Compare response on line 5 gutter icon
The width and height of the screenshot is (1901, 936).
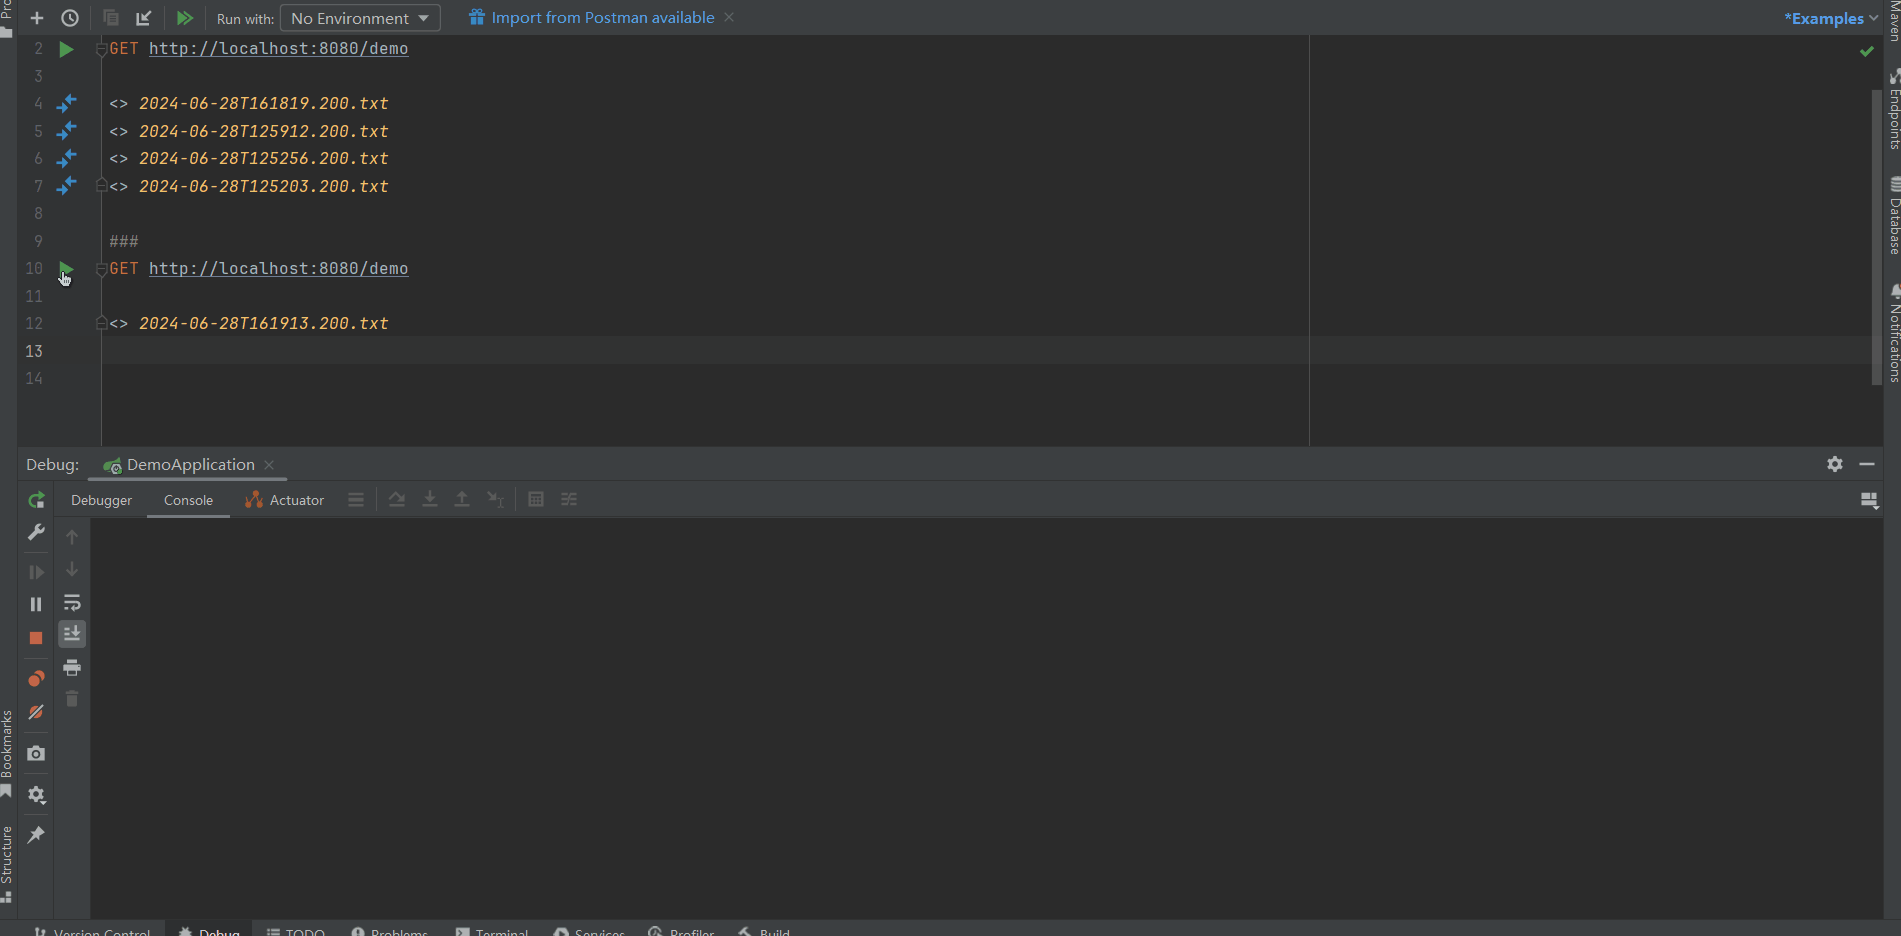pos(66,131)
